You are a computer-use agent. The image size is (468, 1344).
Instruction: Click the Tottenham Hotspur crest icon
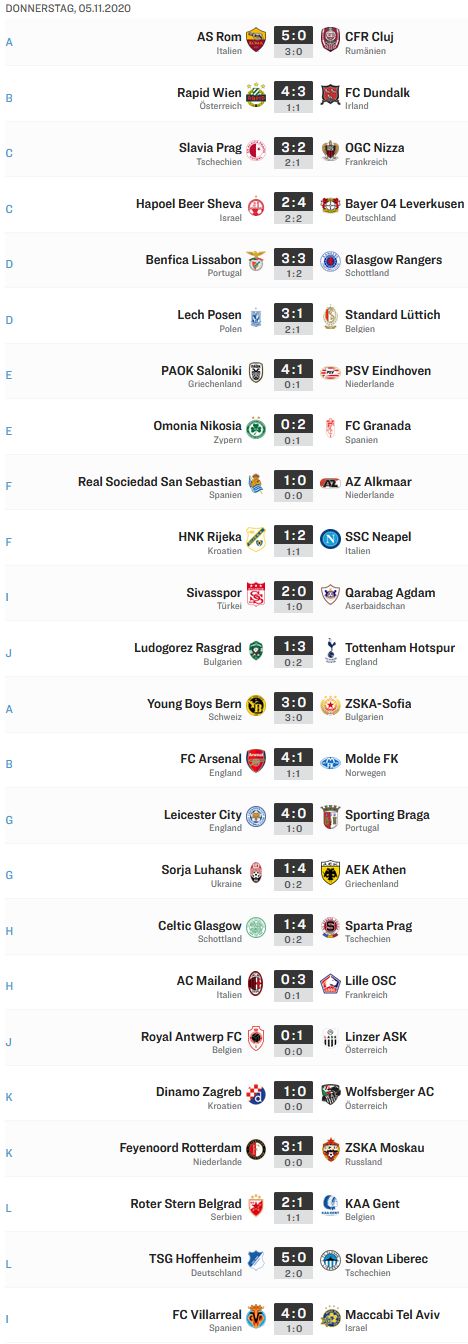pos(330,648)
